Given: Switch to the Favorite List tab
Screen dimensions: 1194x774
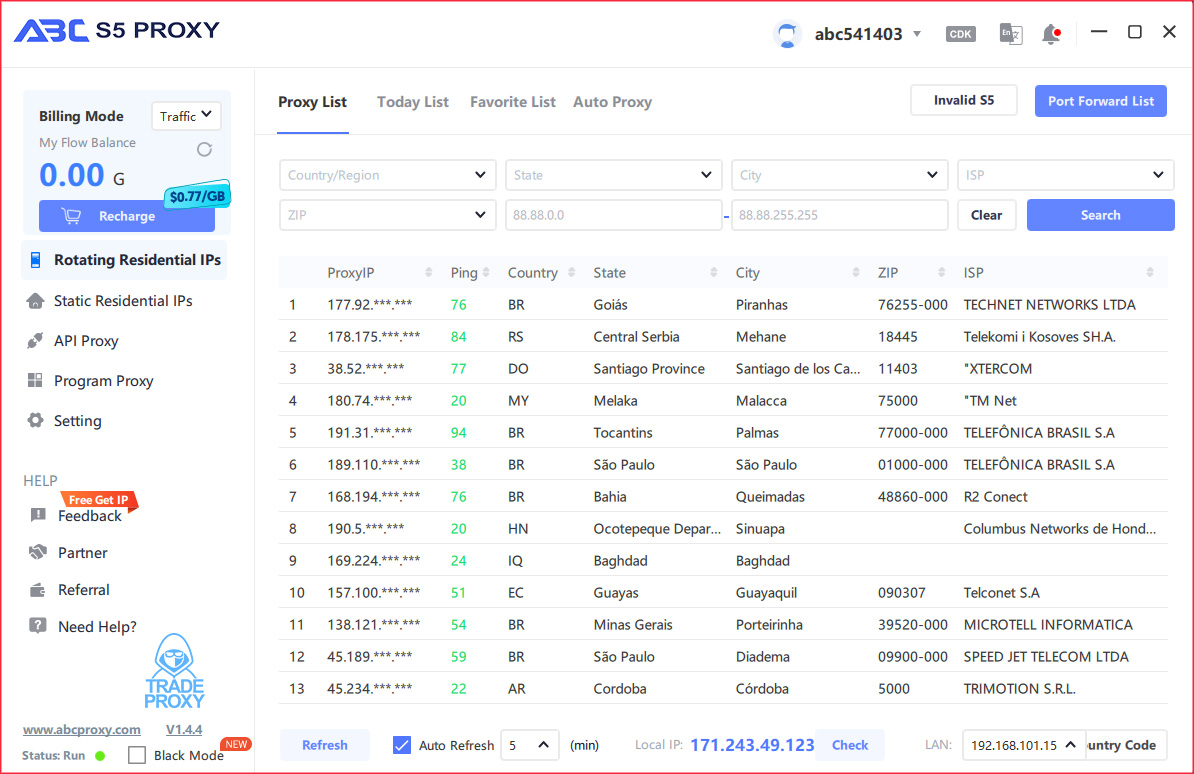Looking at the screenshot, I should [512, 102].
